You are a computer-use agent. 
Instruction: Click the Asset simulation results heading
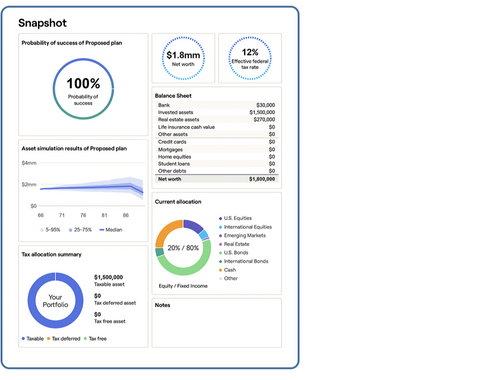coord(74,149)
